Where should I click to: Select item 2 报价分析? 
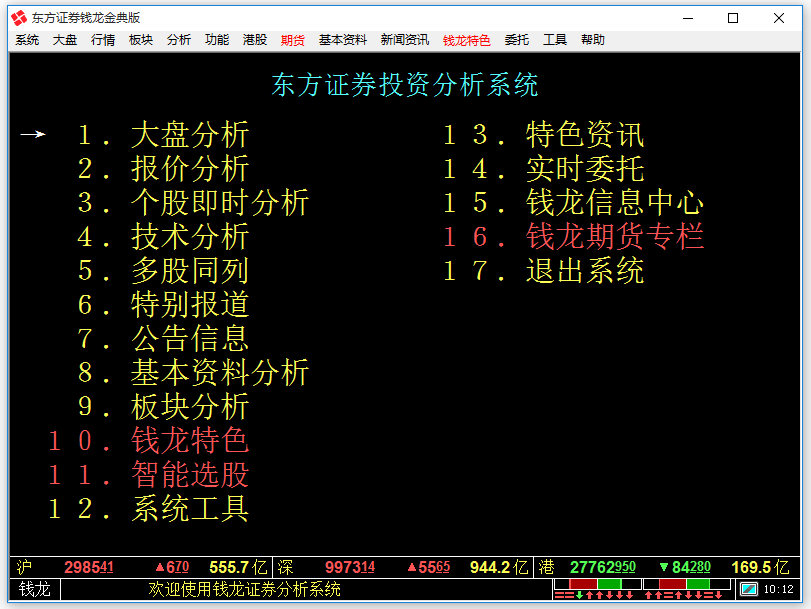click(x=163, y=169)
